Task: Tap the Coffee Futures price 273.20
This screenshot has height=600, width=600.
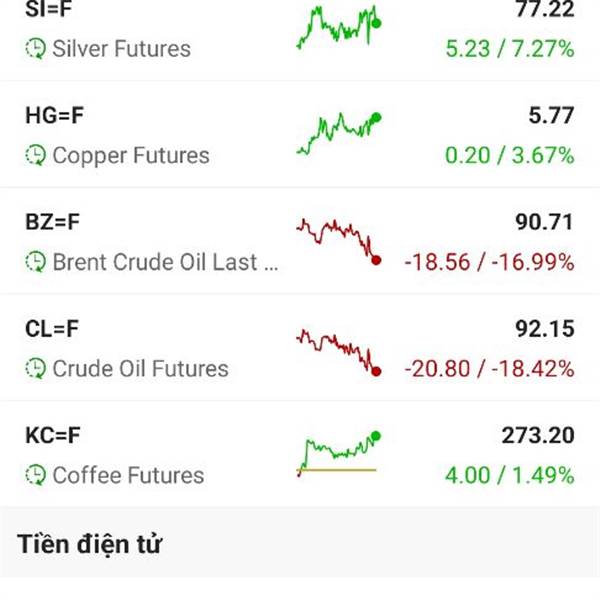Action: point(538,435)
